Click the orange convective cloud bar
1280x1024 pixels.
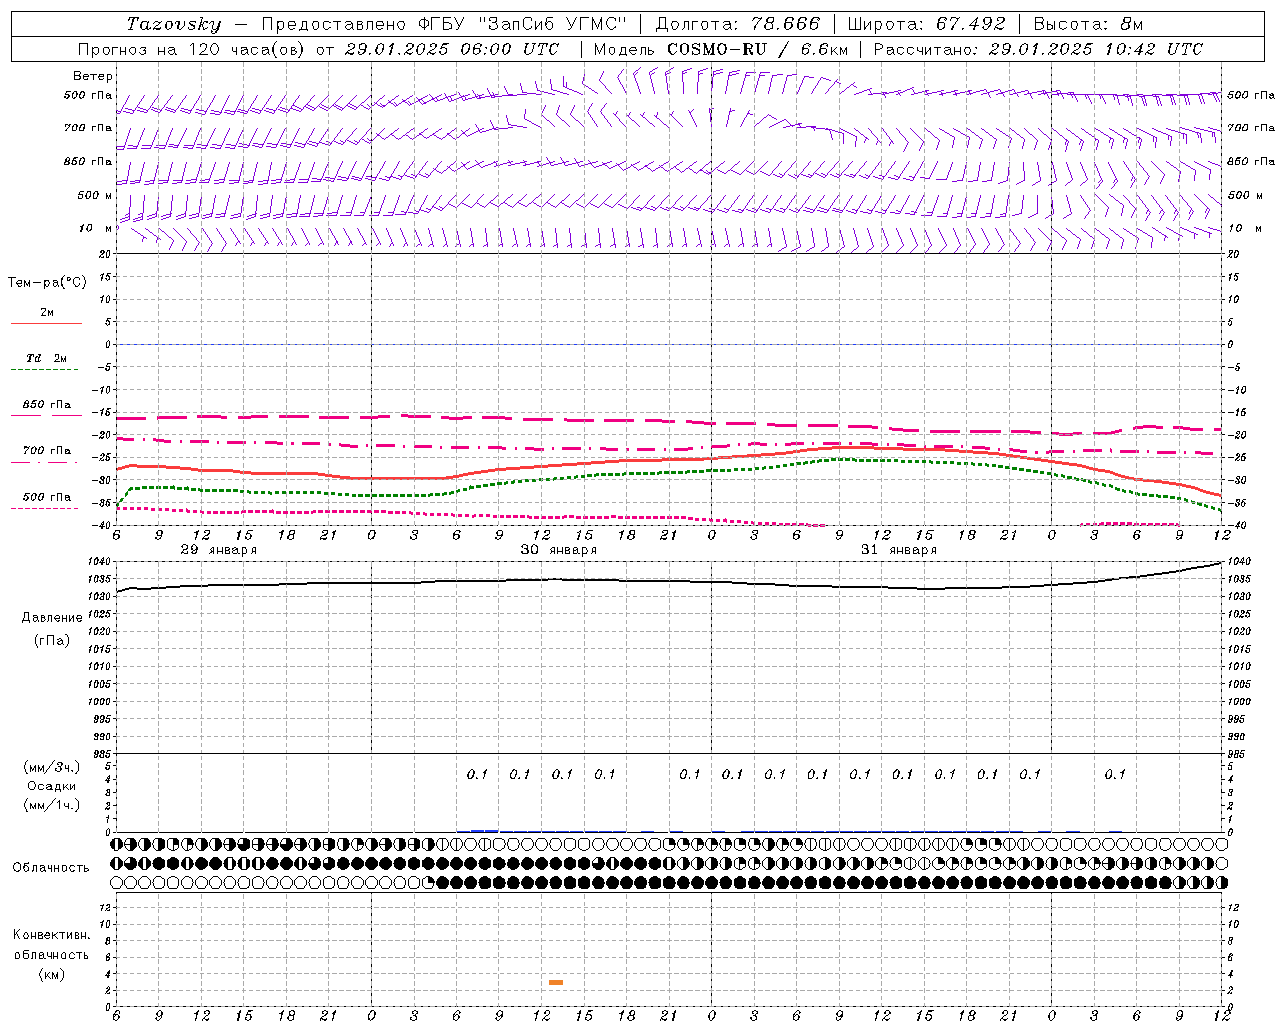click(556, 982)
